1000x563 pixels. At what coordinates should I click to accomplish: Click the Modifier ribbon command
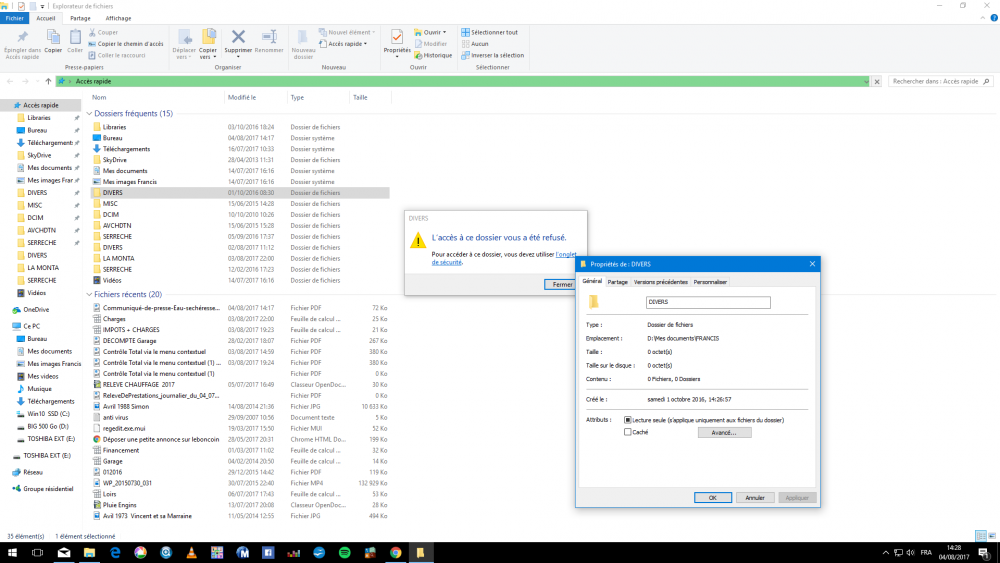click(430, 43)
